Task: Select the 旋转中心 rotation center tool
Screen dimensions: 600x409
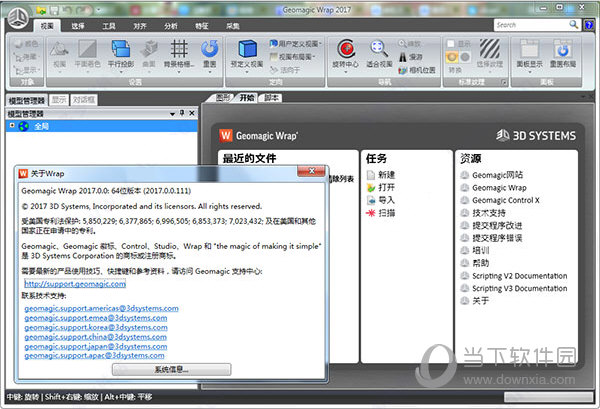Action: coord(348,48)
